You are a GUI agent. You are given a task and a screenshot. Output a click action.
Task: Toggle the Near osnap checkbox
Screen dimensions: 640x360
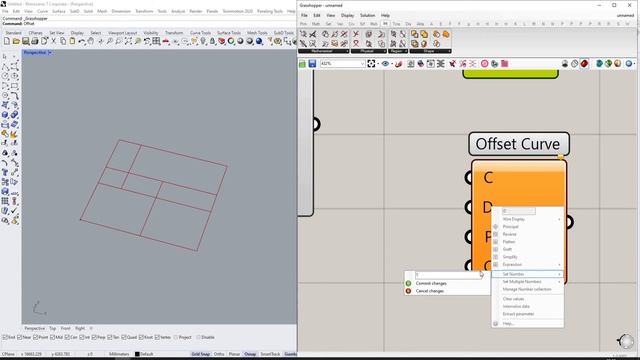tap(20, 338)
